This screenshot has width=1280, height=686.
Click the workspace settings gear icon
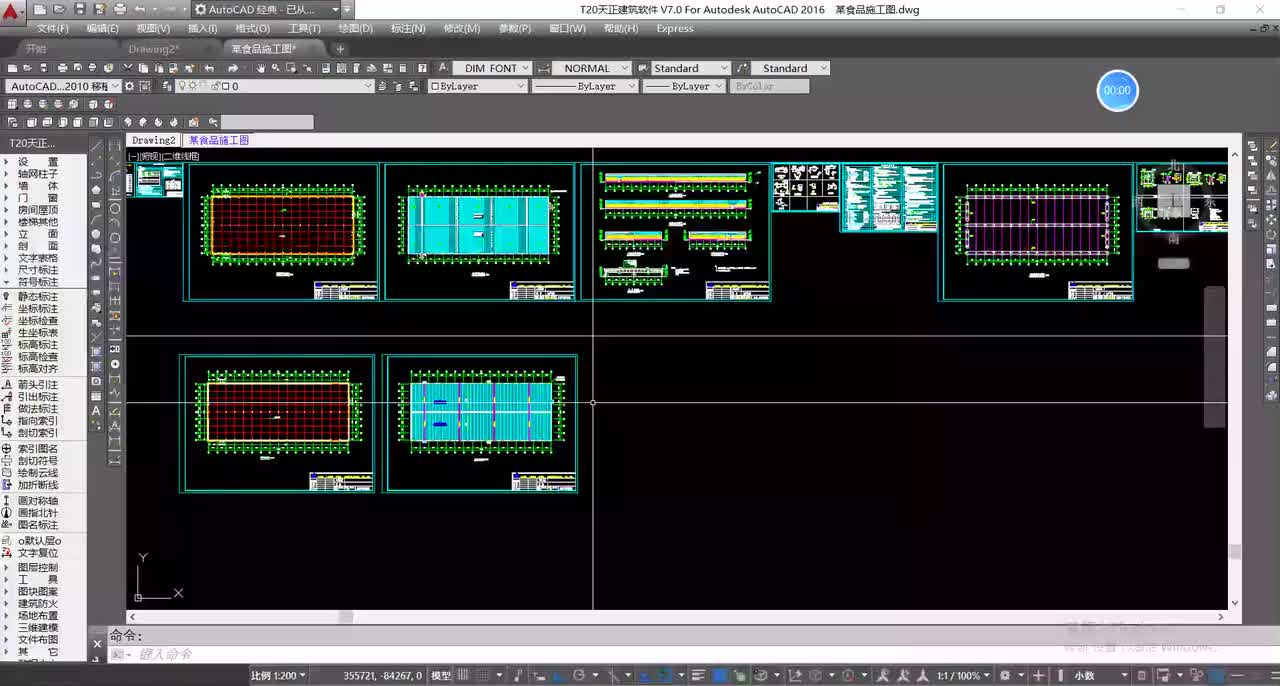tap(130, 86)
